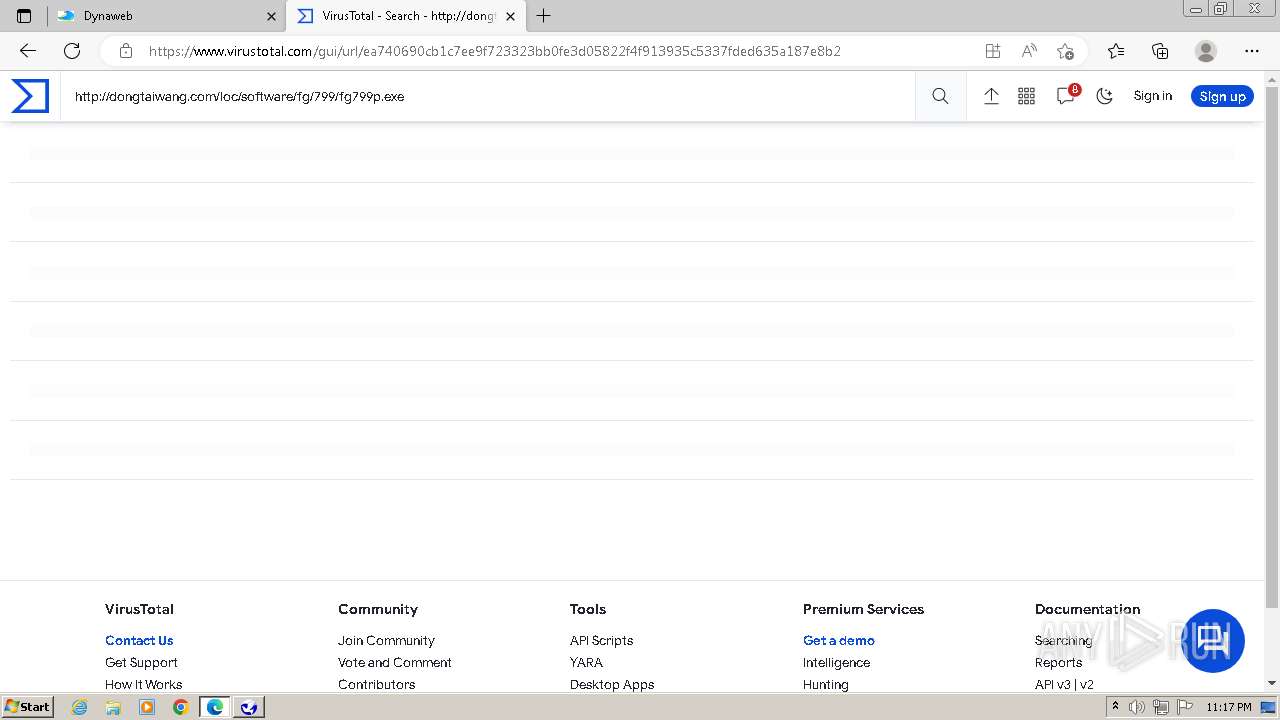Open the YARA link
Image resolution: width=1280 pixels, height=720 pixels.
586,662
